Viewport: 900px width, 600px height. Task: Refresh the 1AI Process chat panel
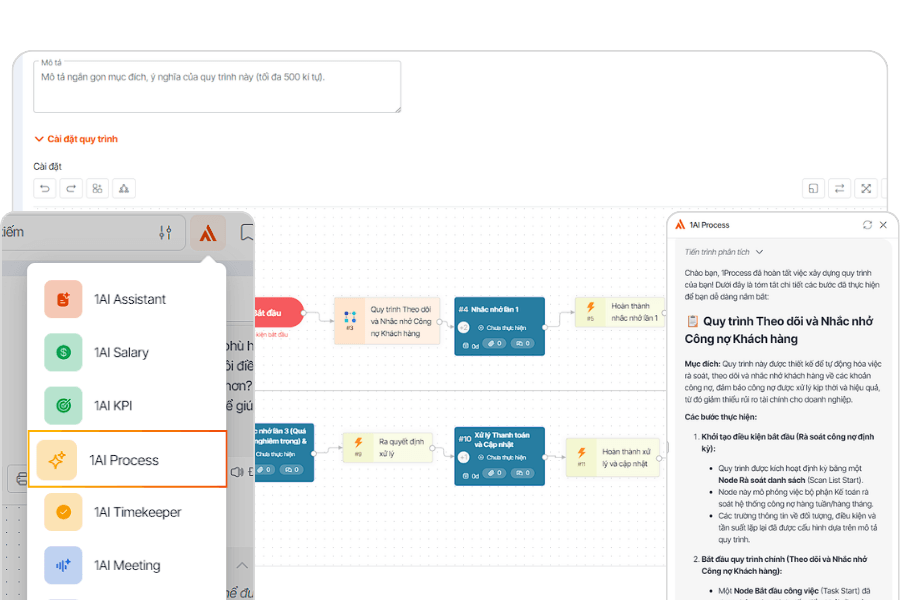867,225
